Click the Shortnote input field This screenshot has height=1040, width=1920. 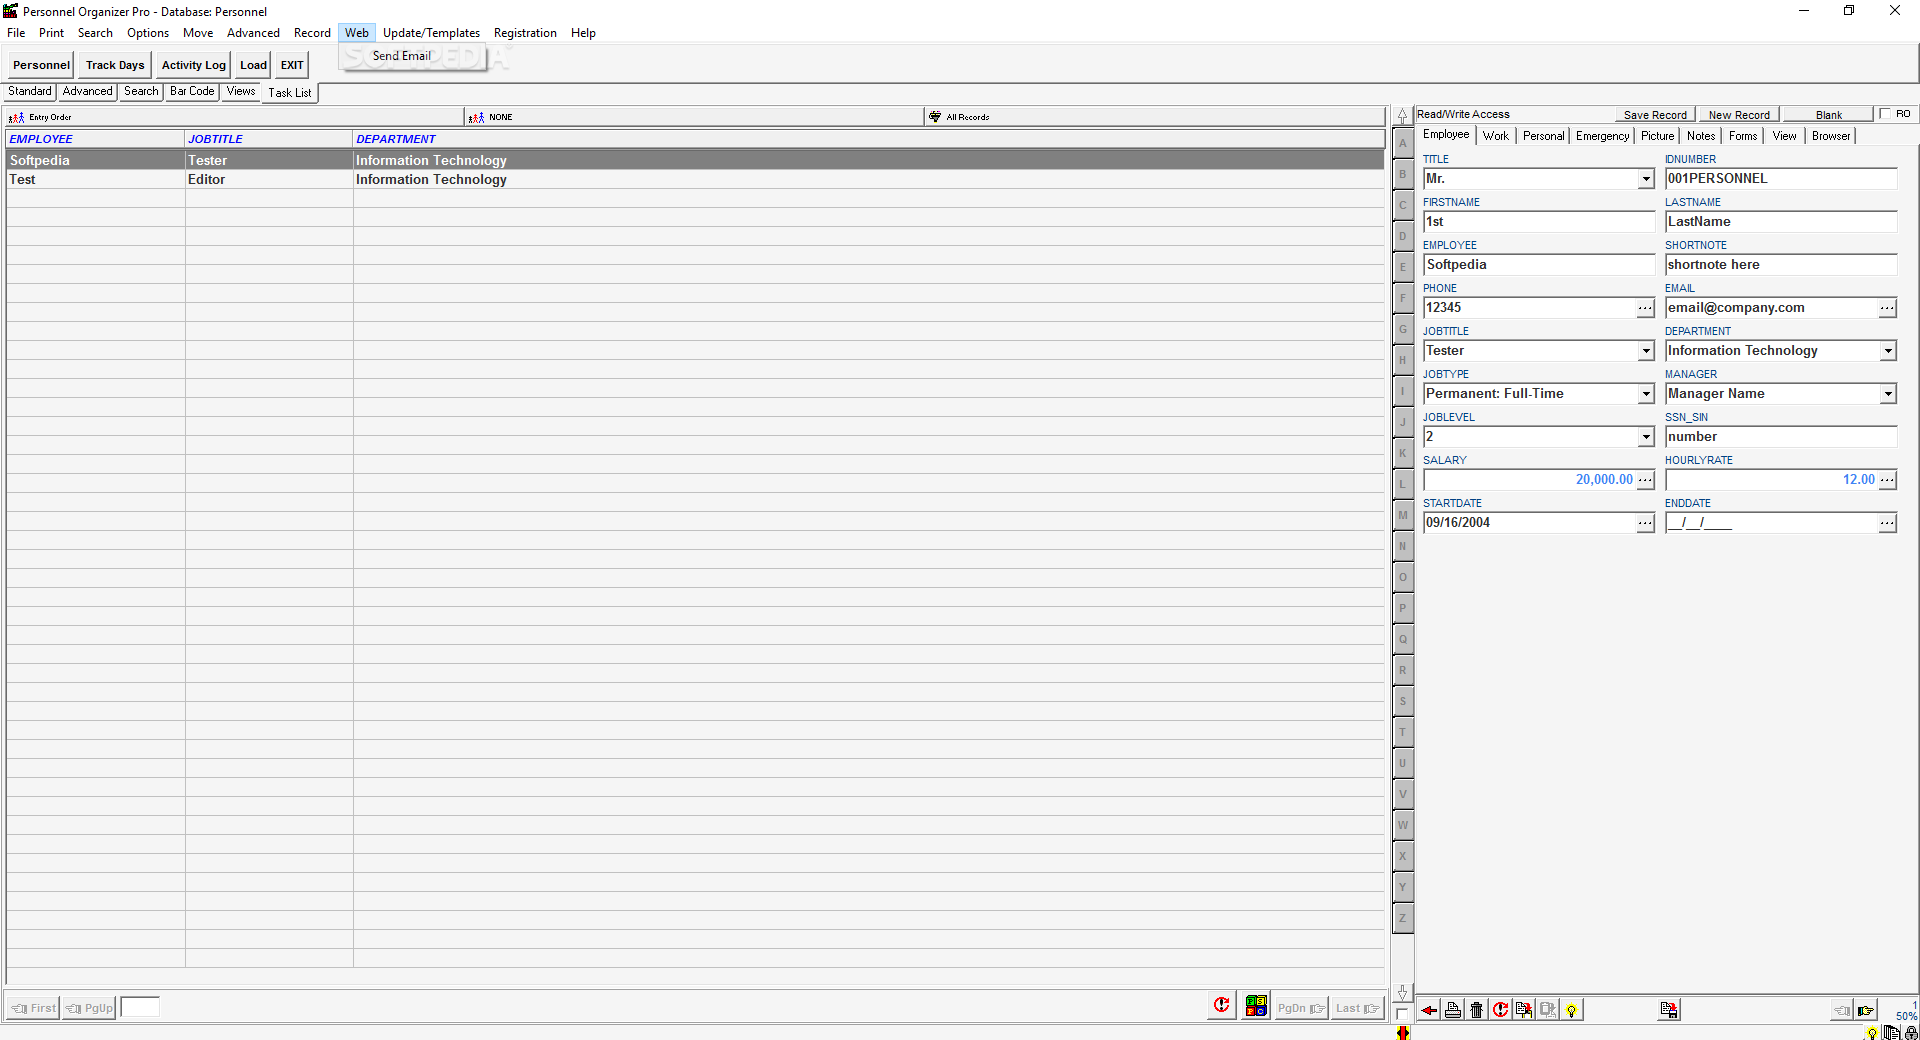coord(1781,265)
